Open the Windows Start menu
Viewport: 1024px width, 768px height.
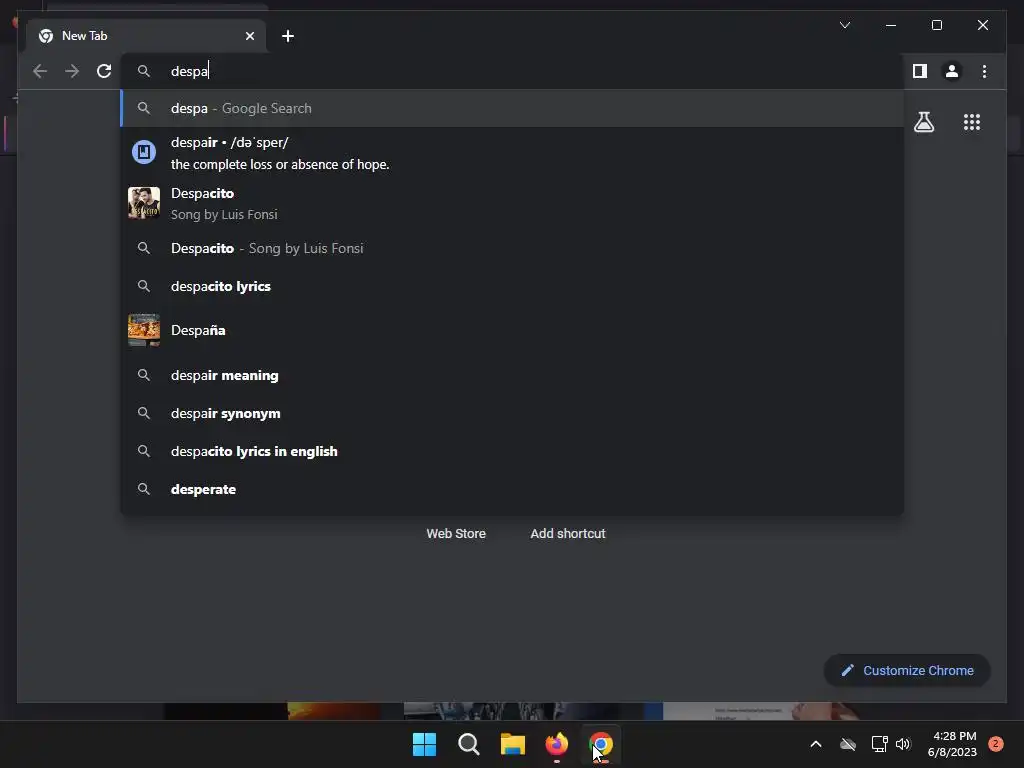click(x=424, y=744)
